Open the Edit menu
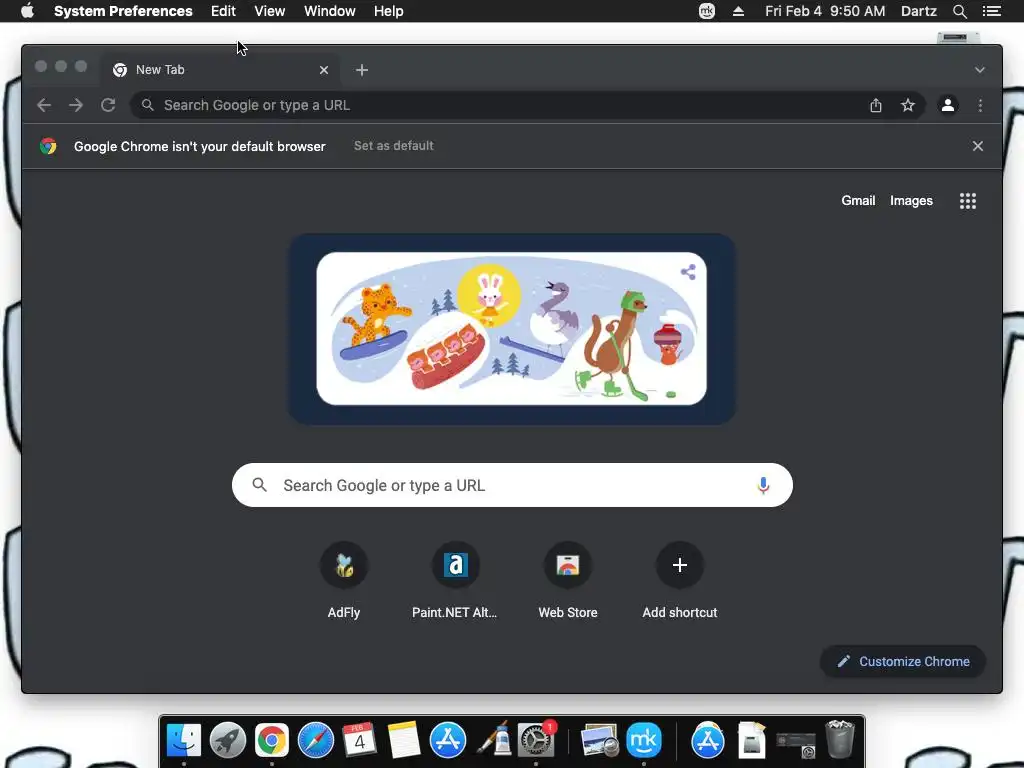 [223, 11]
